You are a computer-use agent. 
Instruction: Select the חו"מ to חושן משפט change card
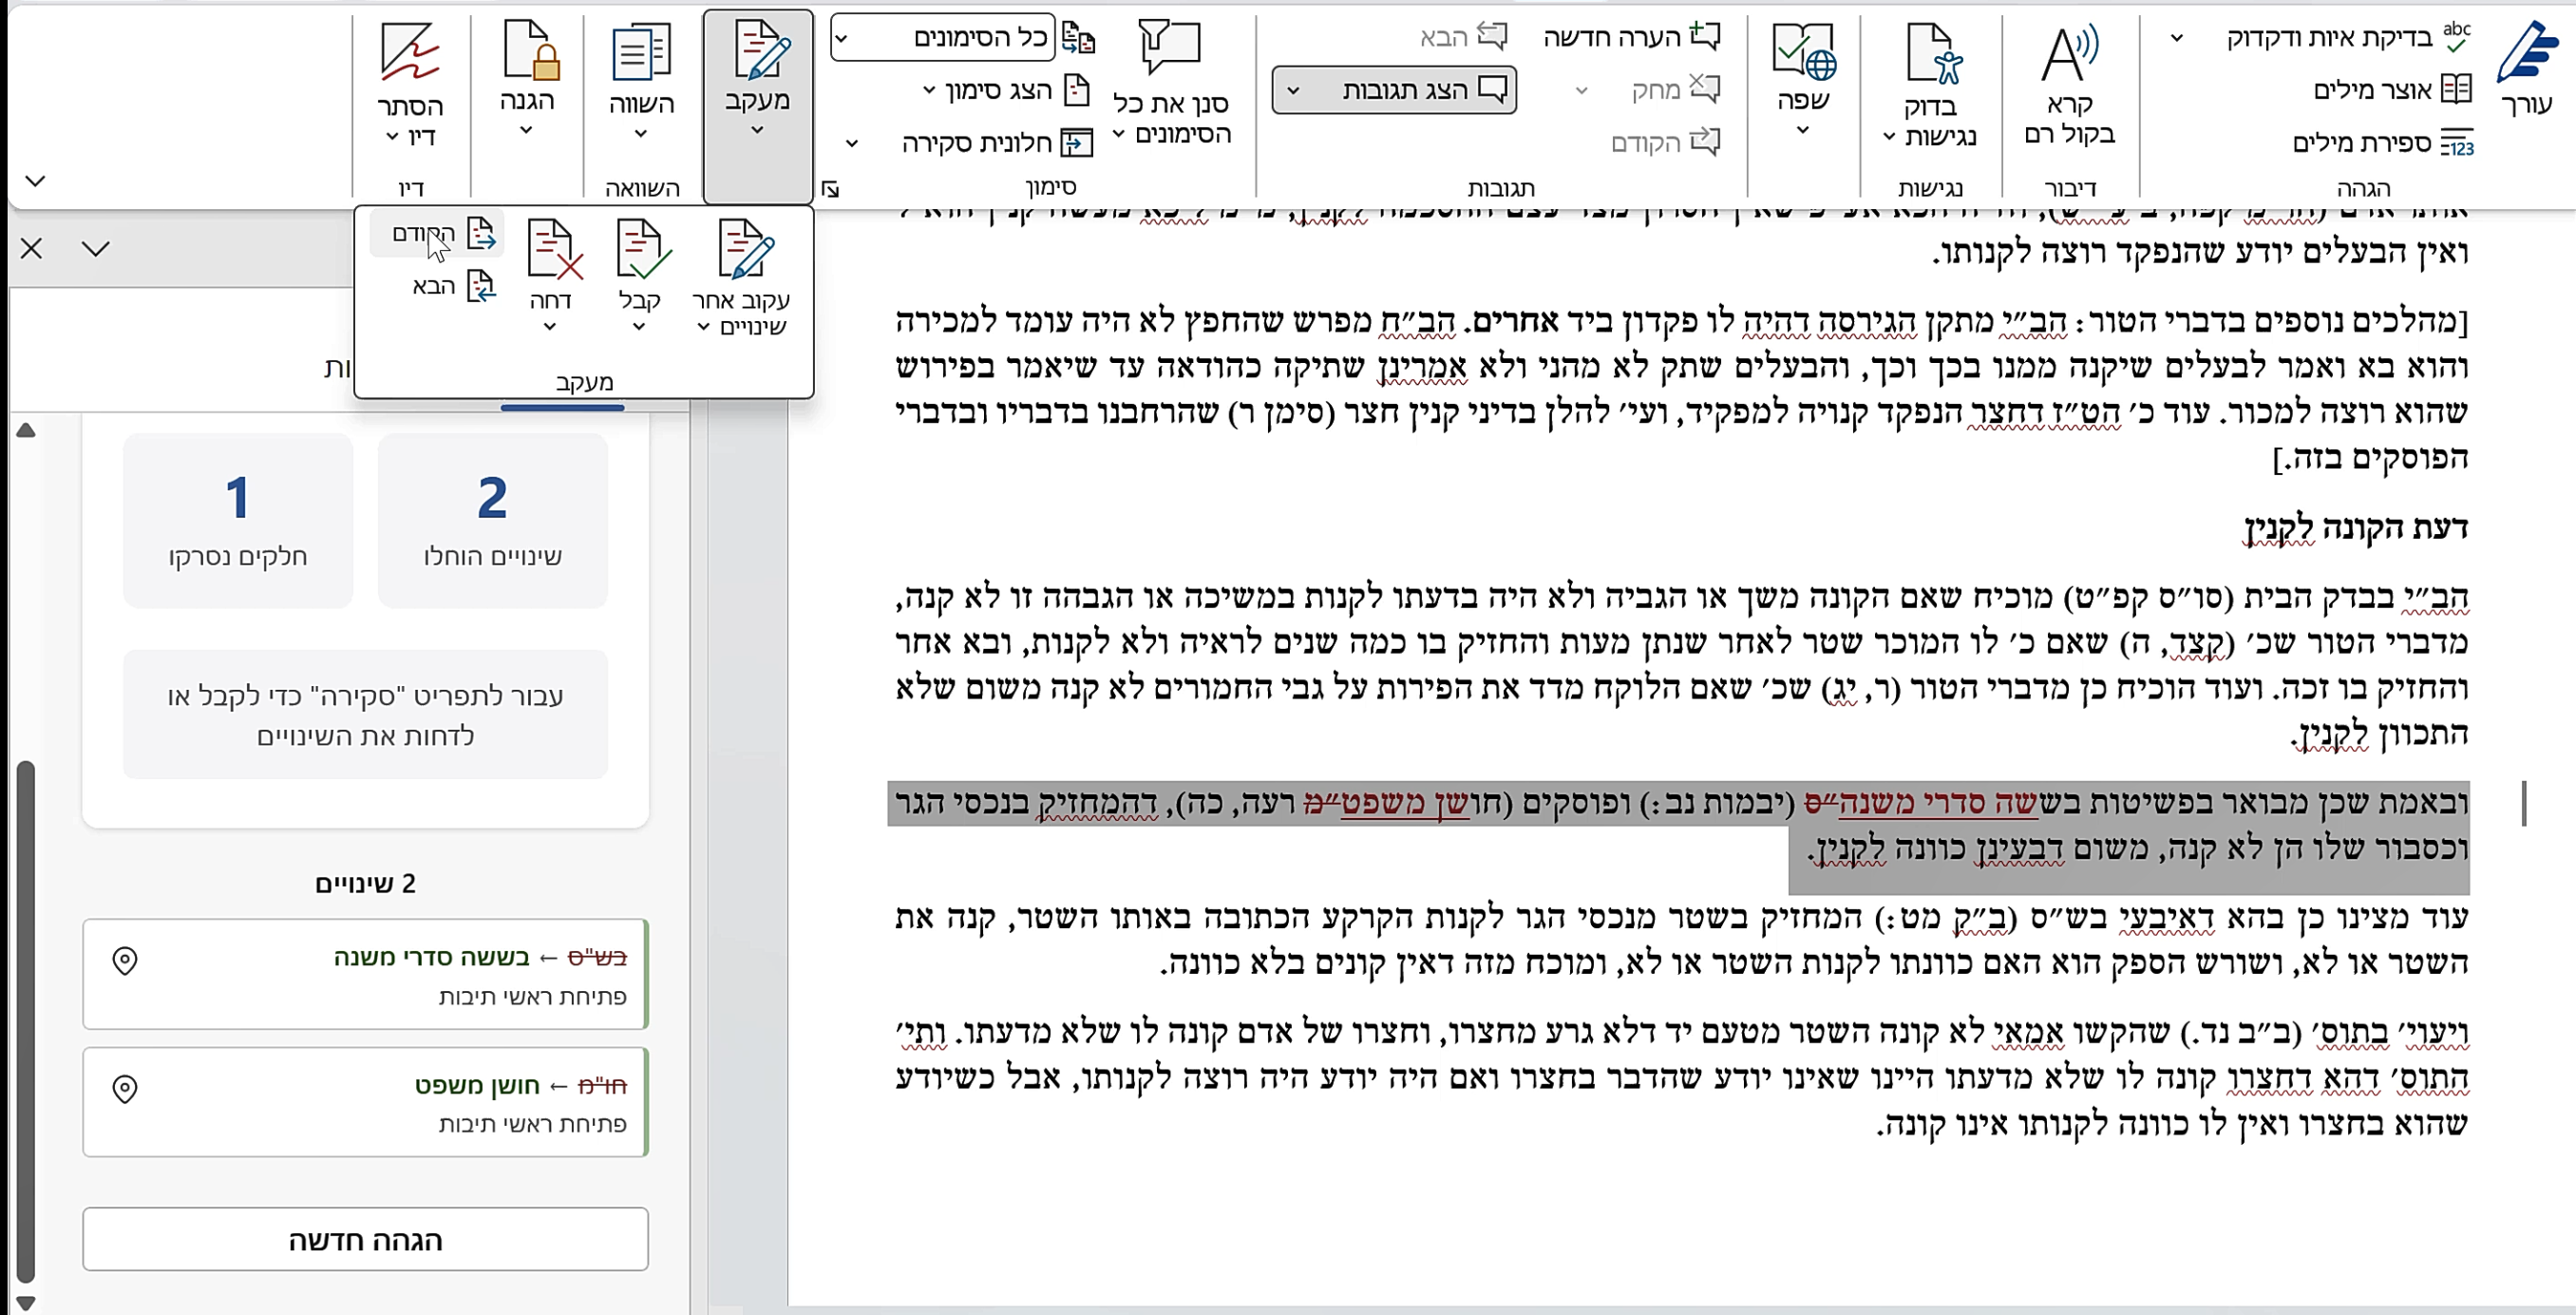365,1102
